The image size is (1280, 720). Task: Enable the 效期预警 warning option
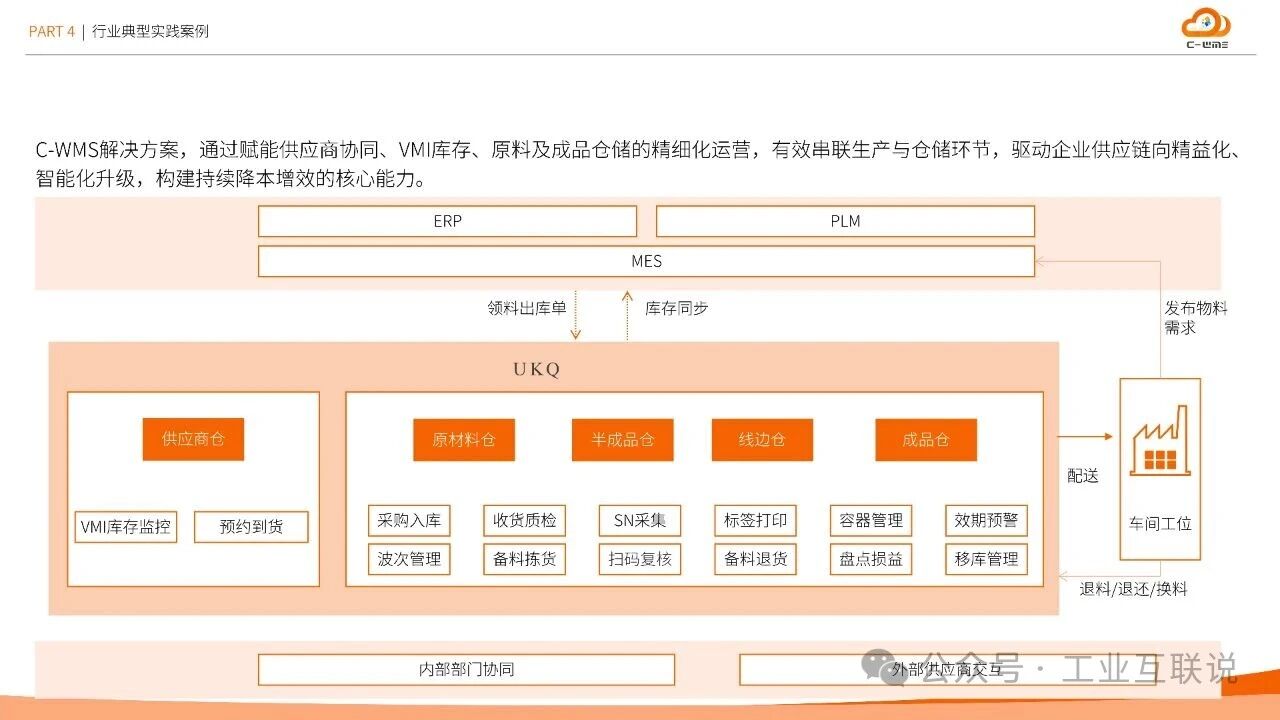click(985, 520)
